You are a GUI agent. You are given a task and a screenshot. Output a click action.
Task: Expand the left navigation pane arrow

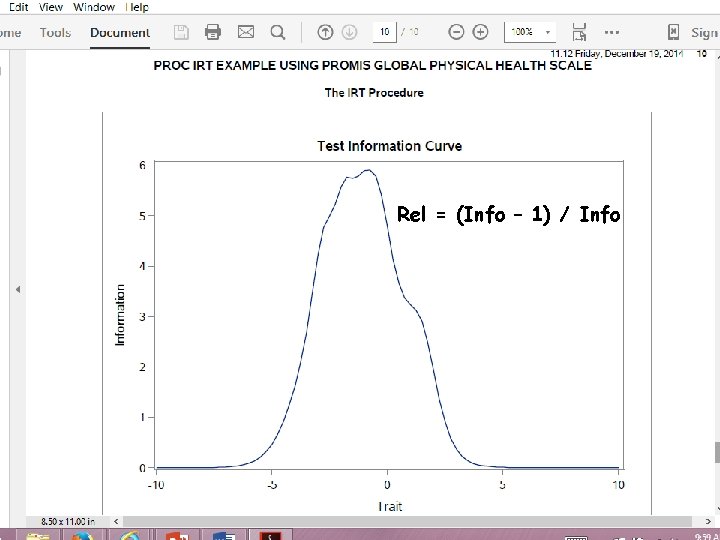pyautogui.click(x=18, y=289)
